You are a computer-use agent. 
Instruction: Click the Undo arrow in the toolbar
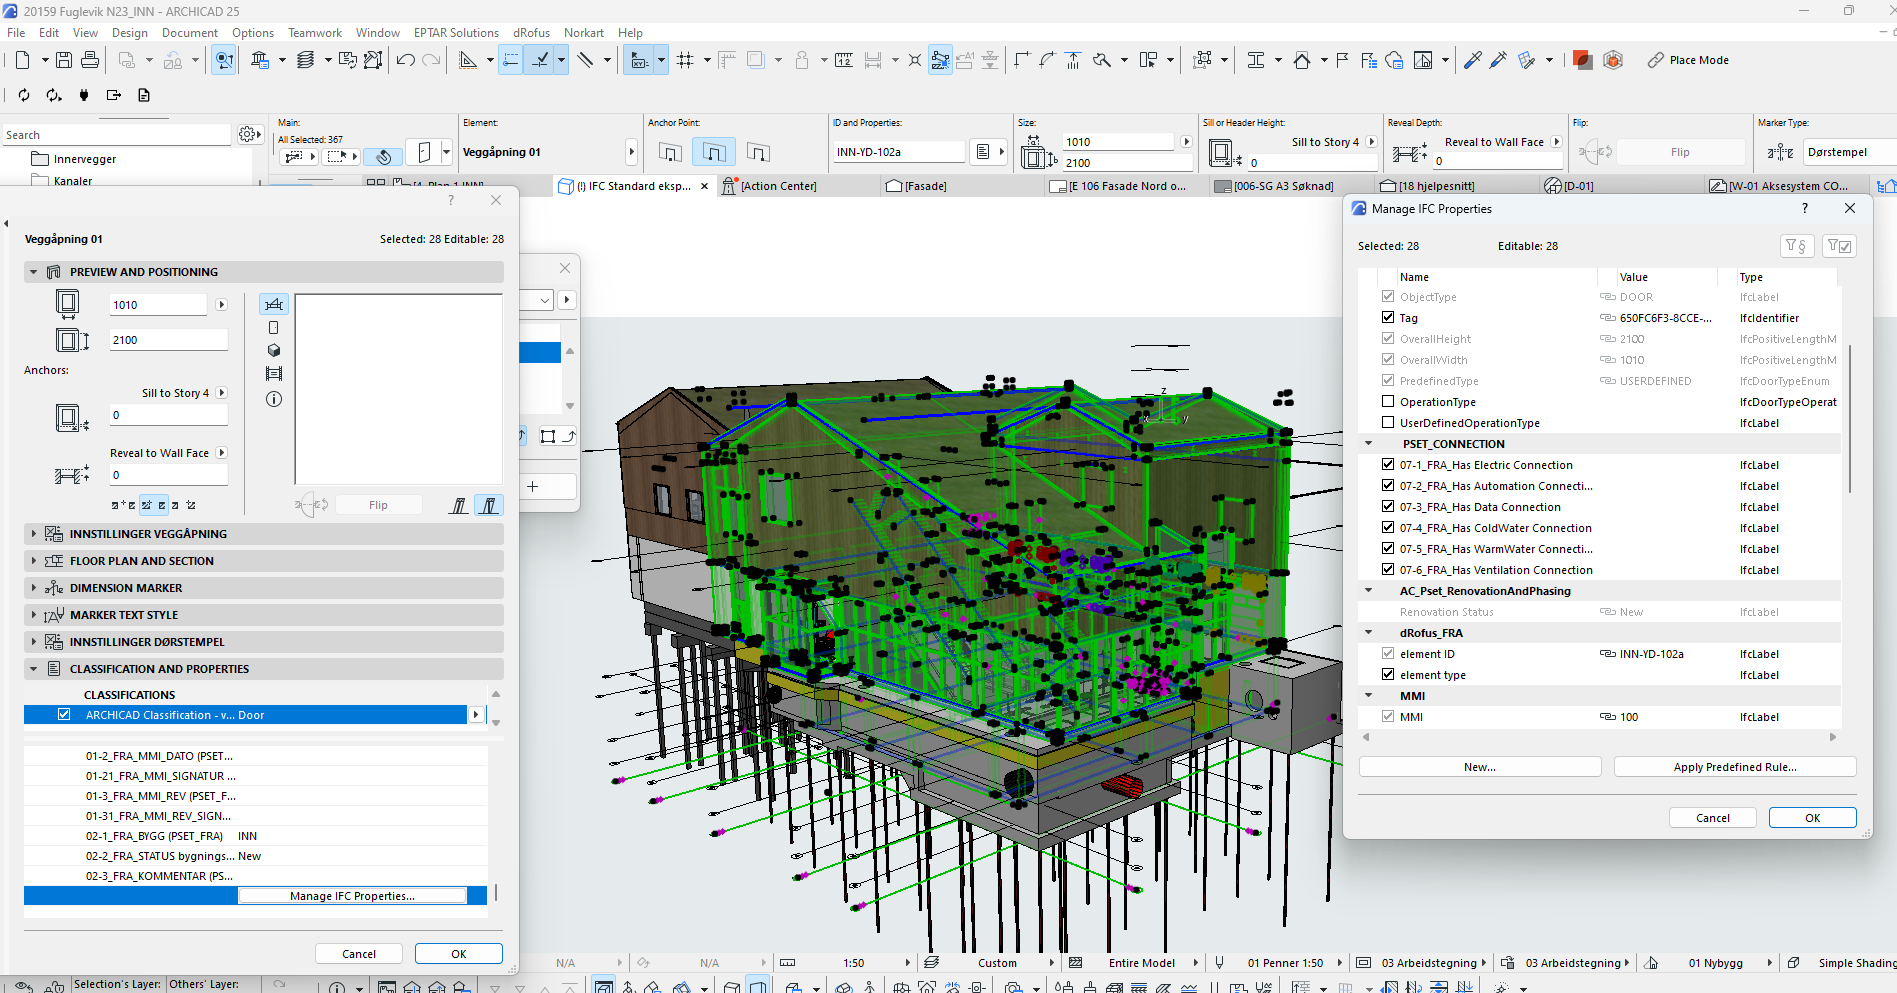(x=405, y=60)
